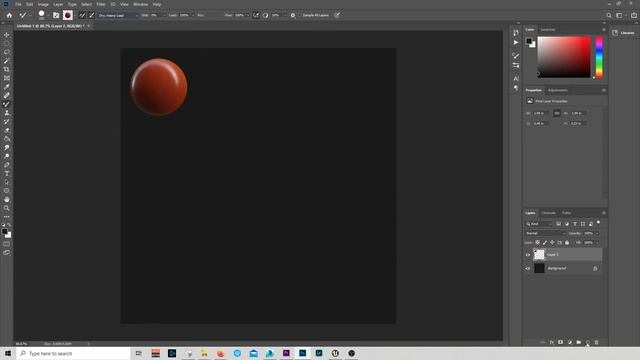Open the Opacity slider dropdown arrow
Image resolution: width=640 pixels, height=360 pixels.
pos(597,233)
